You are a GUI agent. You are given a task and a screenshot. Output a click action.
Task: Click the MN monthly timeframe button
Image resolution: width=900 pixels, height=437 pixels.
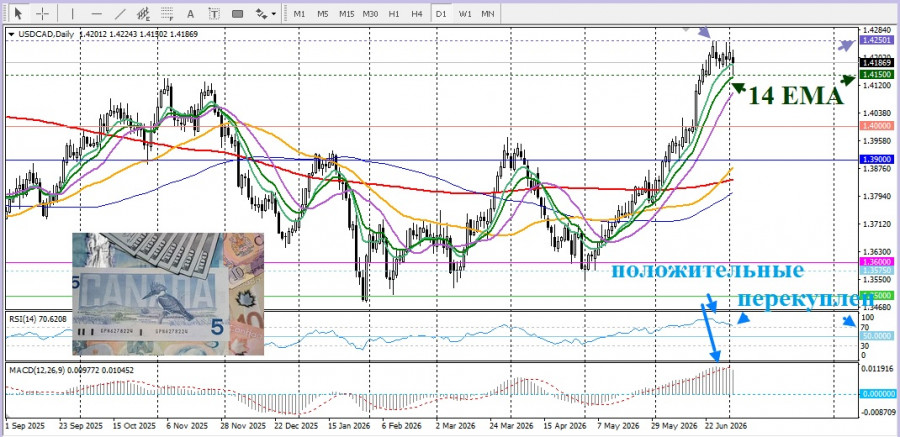click(488, 13)
